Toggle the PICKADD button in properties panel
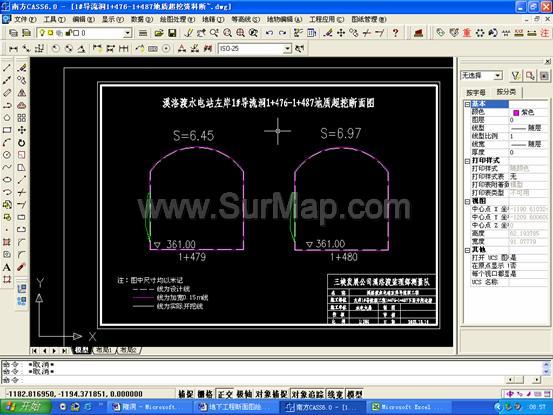 pos(544,75)
